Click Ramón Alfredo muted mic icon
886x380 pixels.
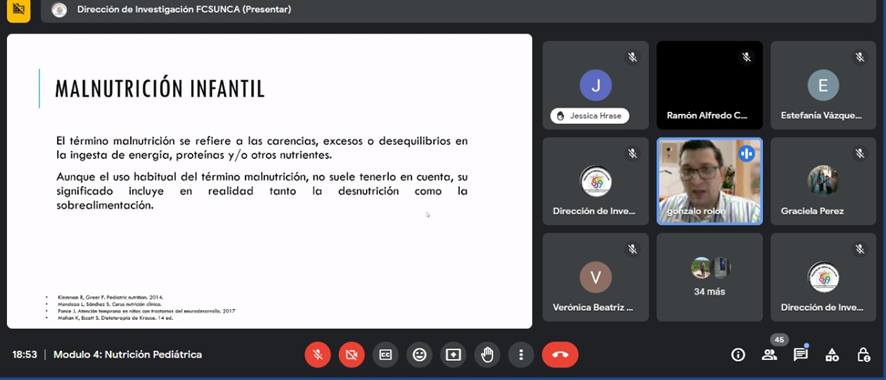coord(746,57)
